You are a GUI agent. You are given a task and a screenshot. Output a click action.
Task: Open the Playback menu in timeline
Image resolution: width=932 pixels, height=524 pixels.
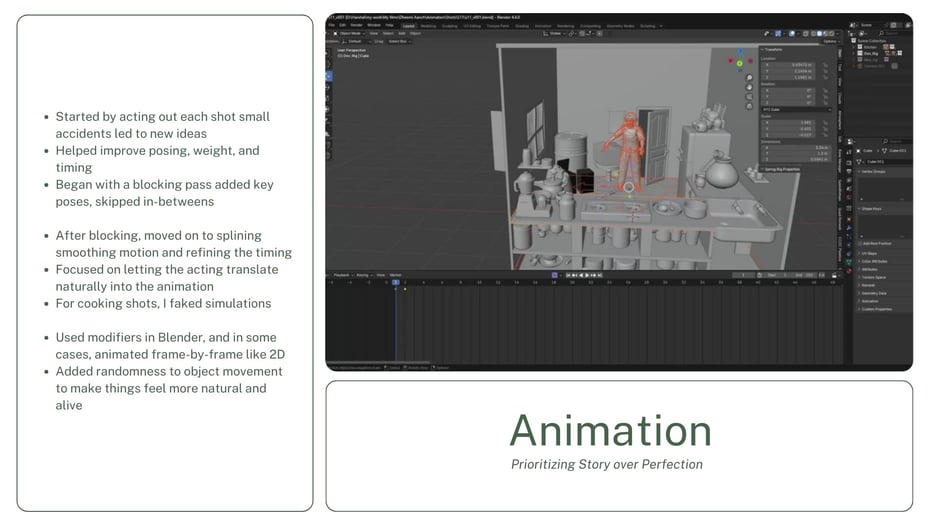[342, 275]
